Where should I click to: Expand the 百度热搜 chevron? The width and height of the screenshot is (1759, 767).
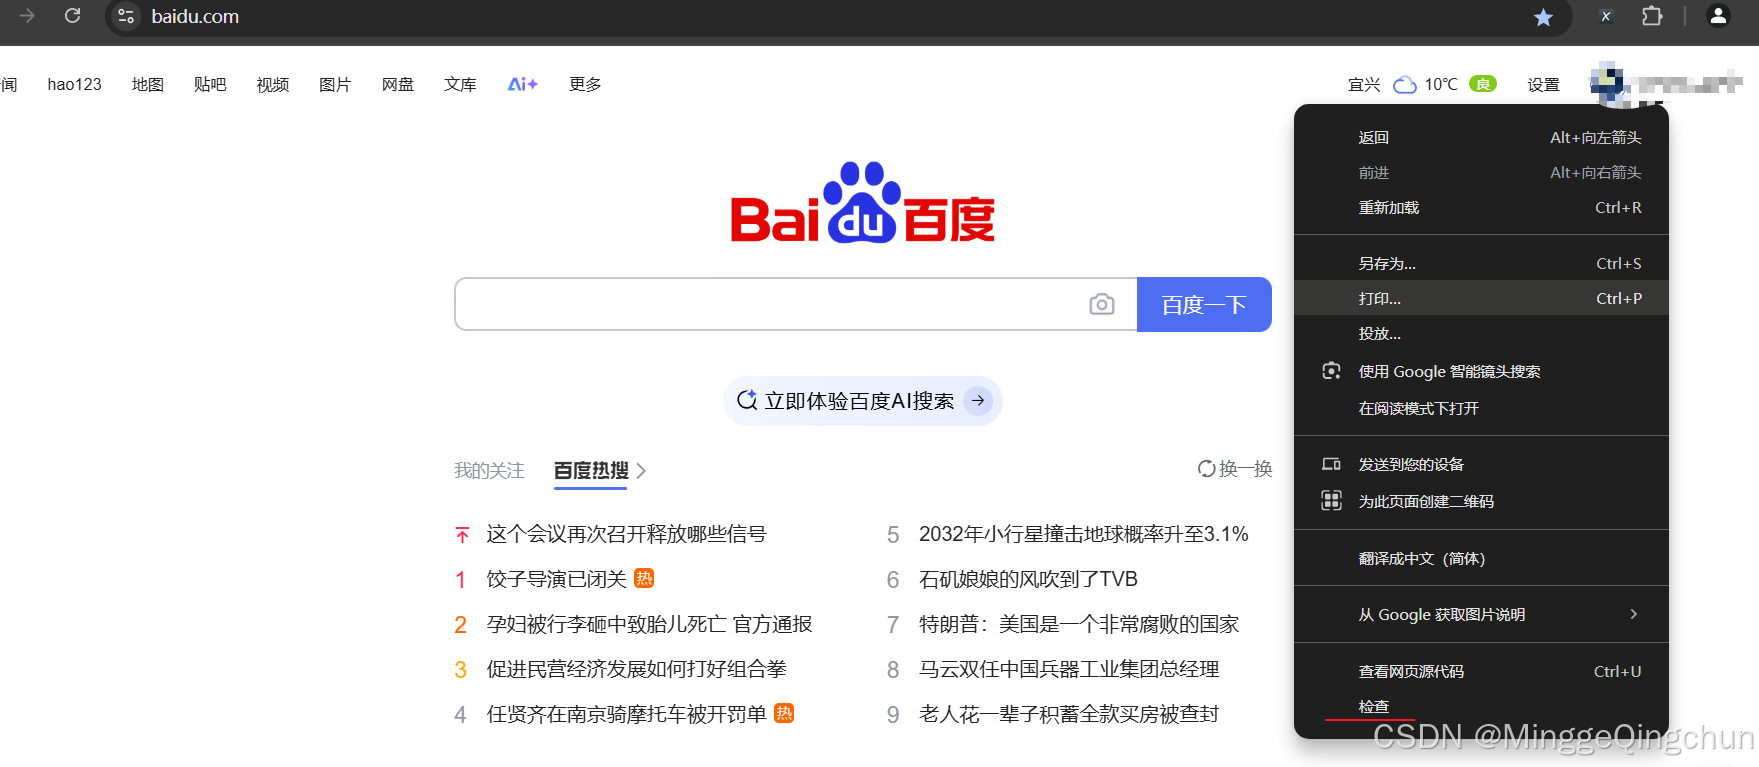click(641, 470)
